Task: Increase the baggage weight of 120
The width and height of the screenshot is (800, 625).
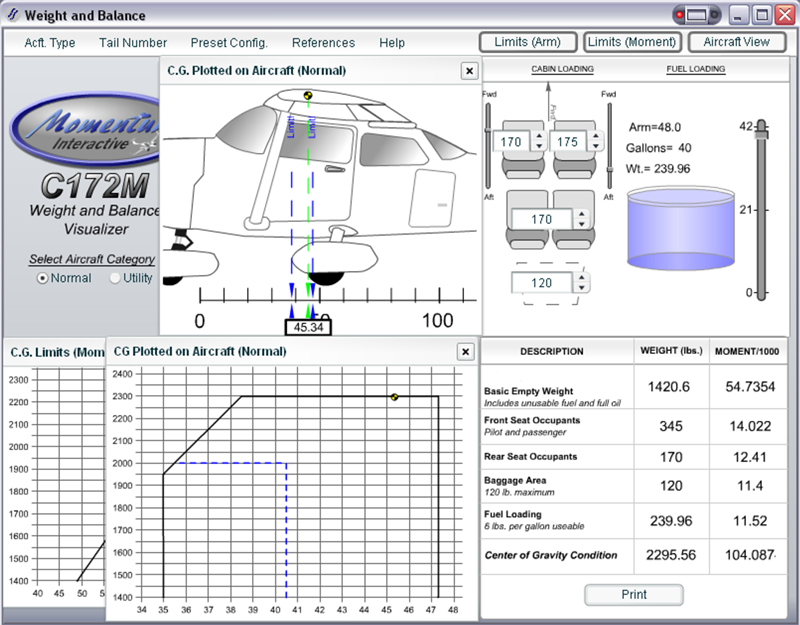Action: [x=582, y=278]
